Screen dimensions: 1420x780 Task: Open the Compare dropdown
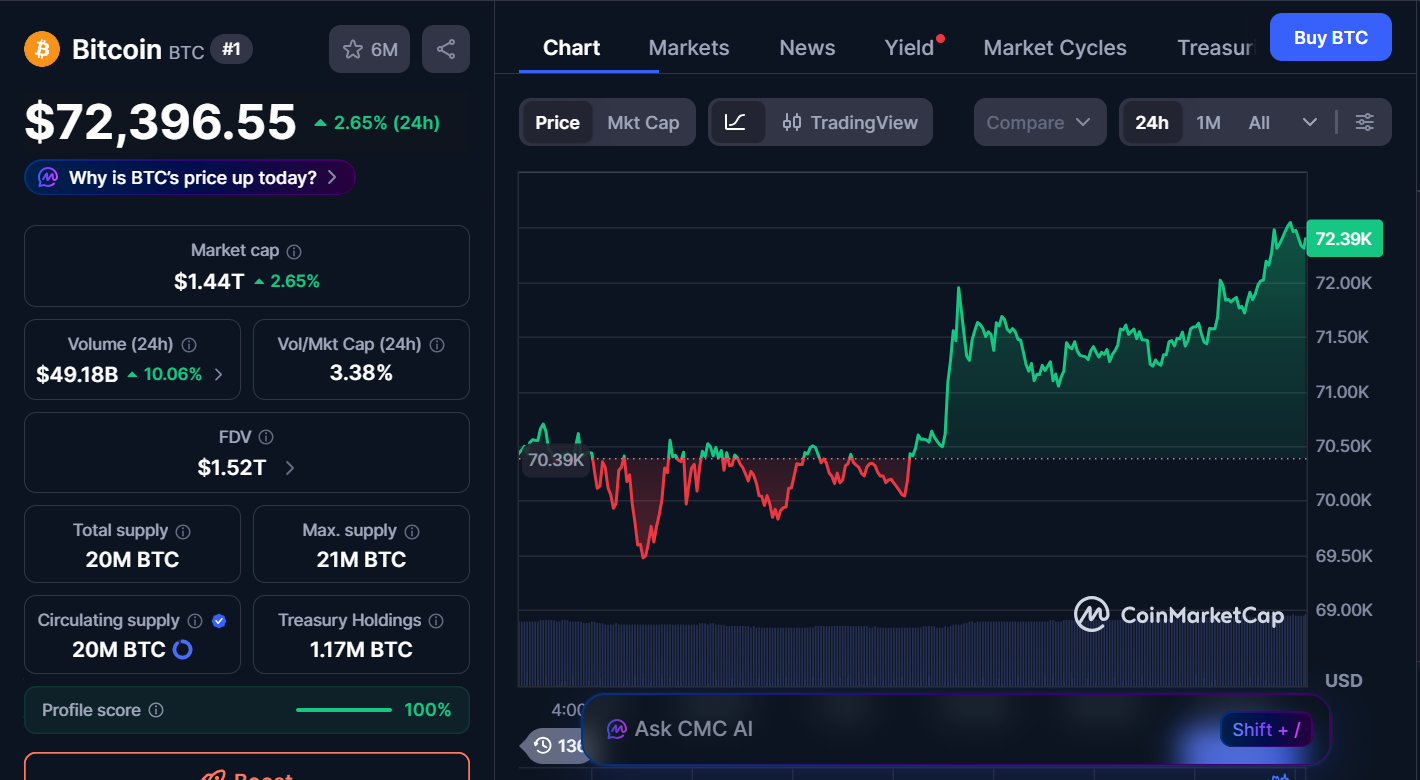[1039, 122]
